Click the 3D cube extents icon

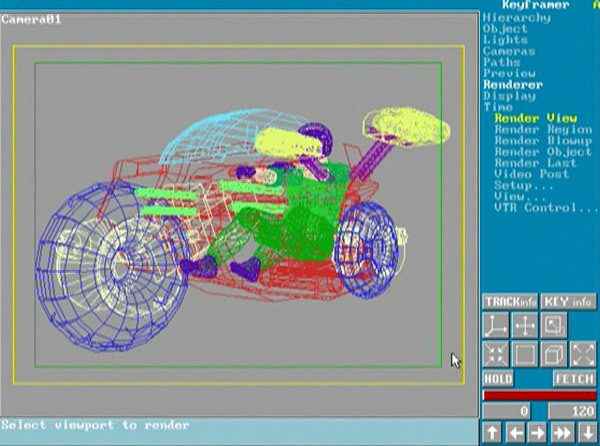coord(554,354)
